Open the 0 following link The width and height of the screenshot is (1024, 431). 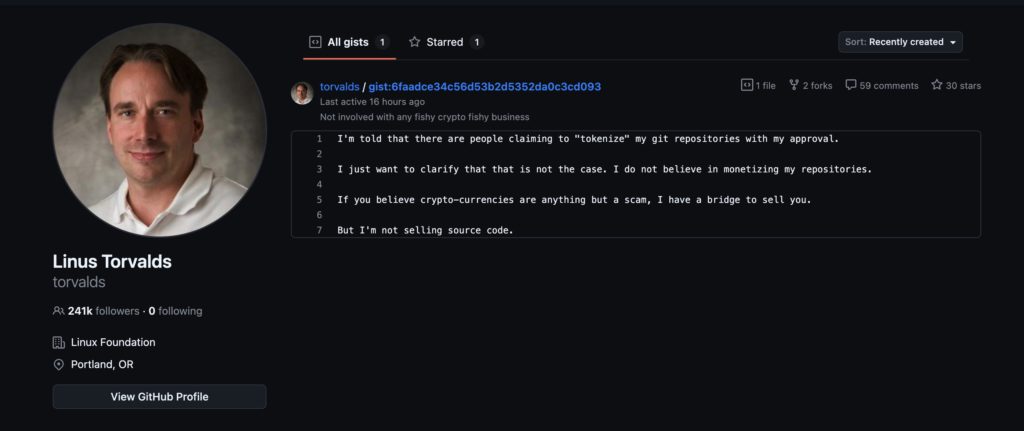pos(175,311)
